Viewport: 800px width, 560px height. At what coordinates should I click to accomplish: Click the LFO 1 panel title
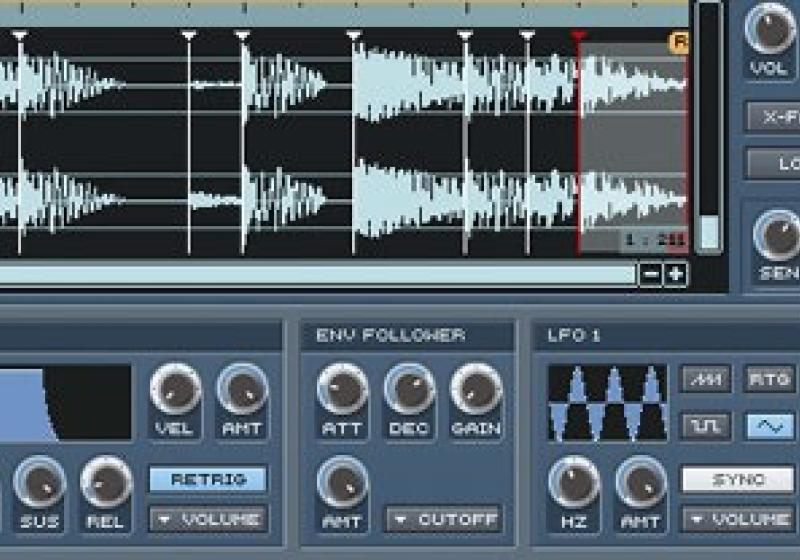click(574, 335)
